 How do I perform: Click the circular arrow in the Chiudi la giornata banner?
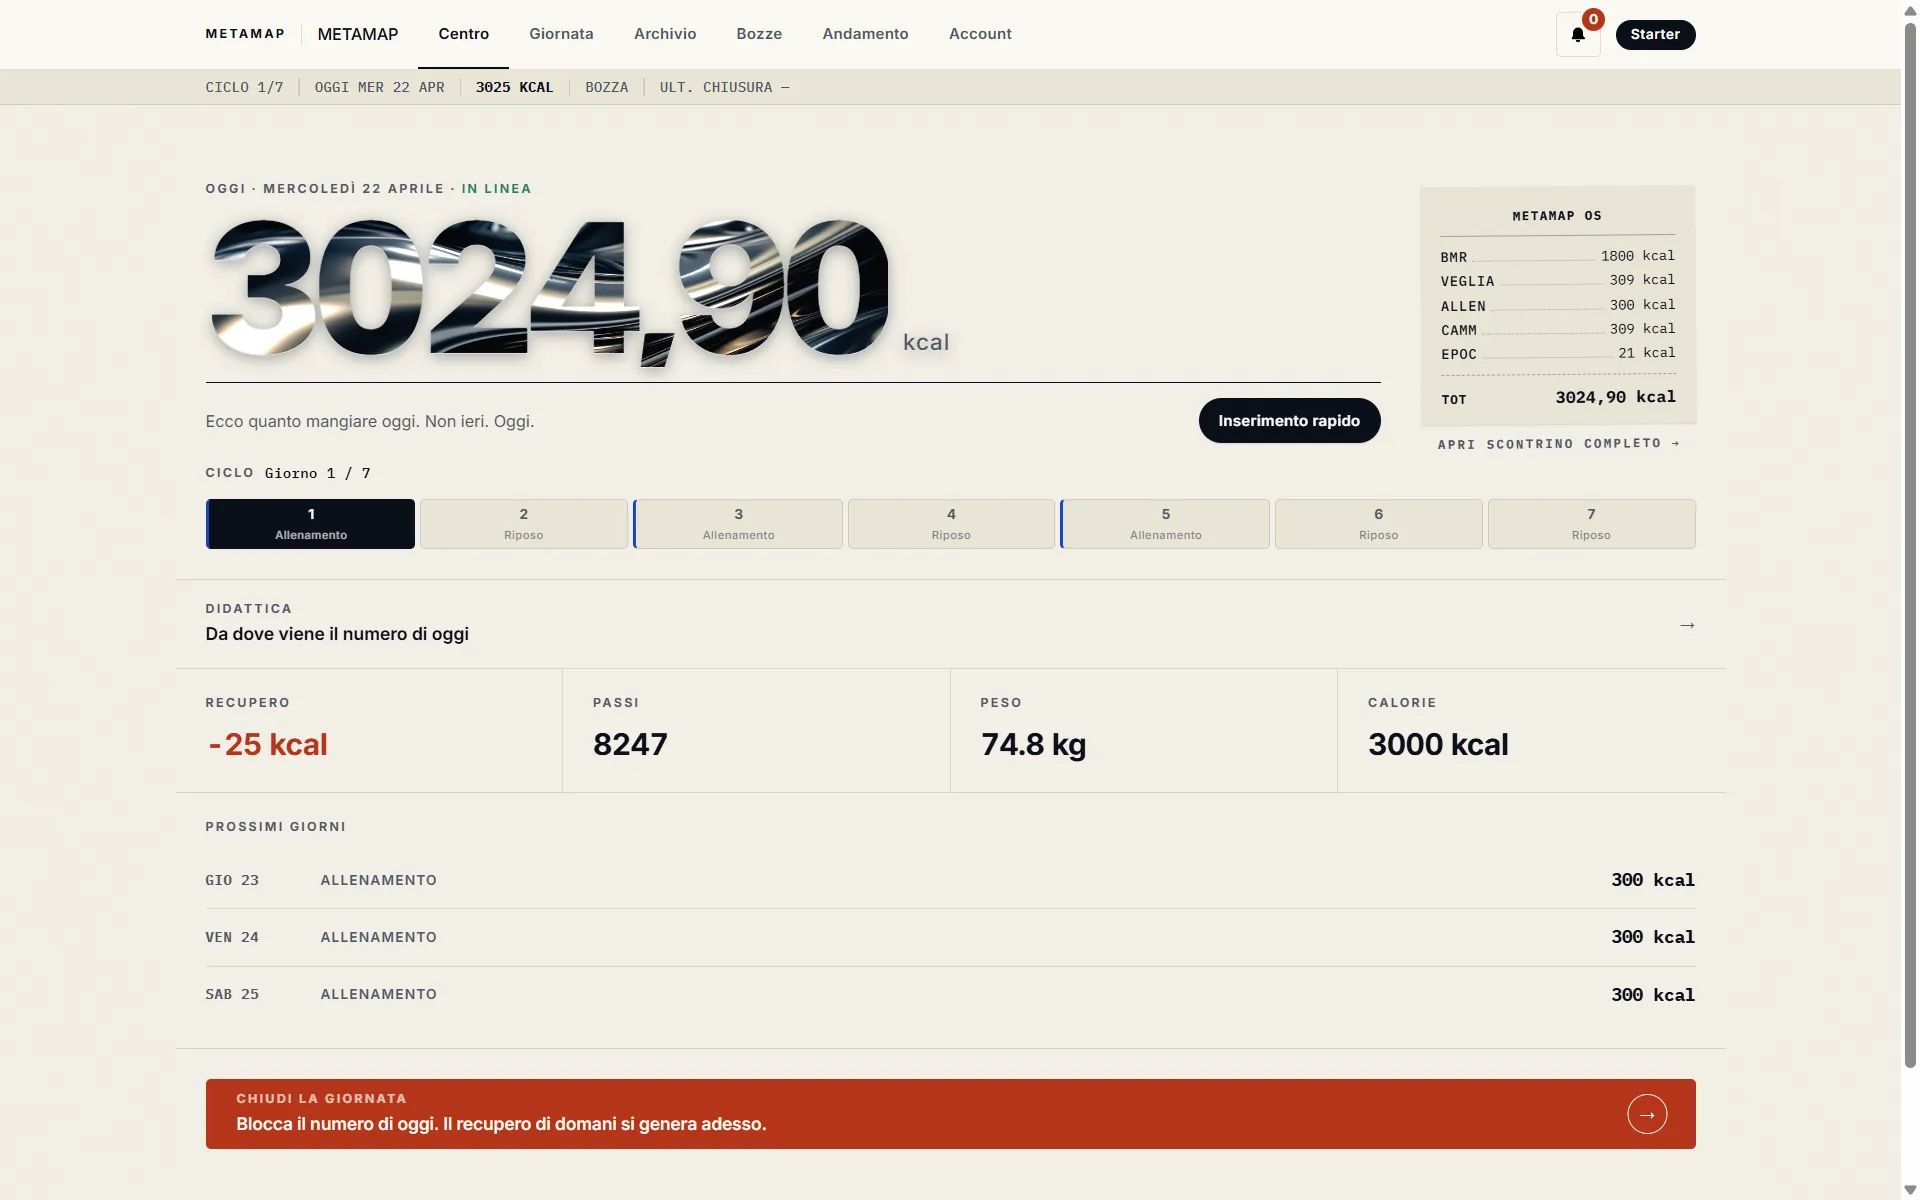1647,1114
